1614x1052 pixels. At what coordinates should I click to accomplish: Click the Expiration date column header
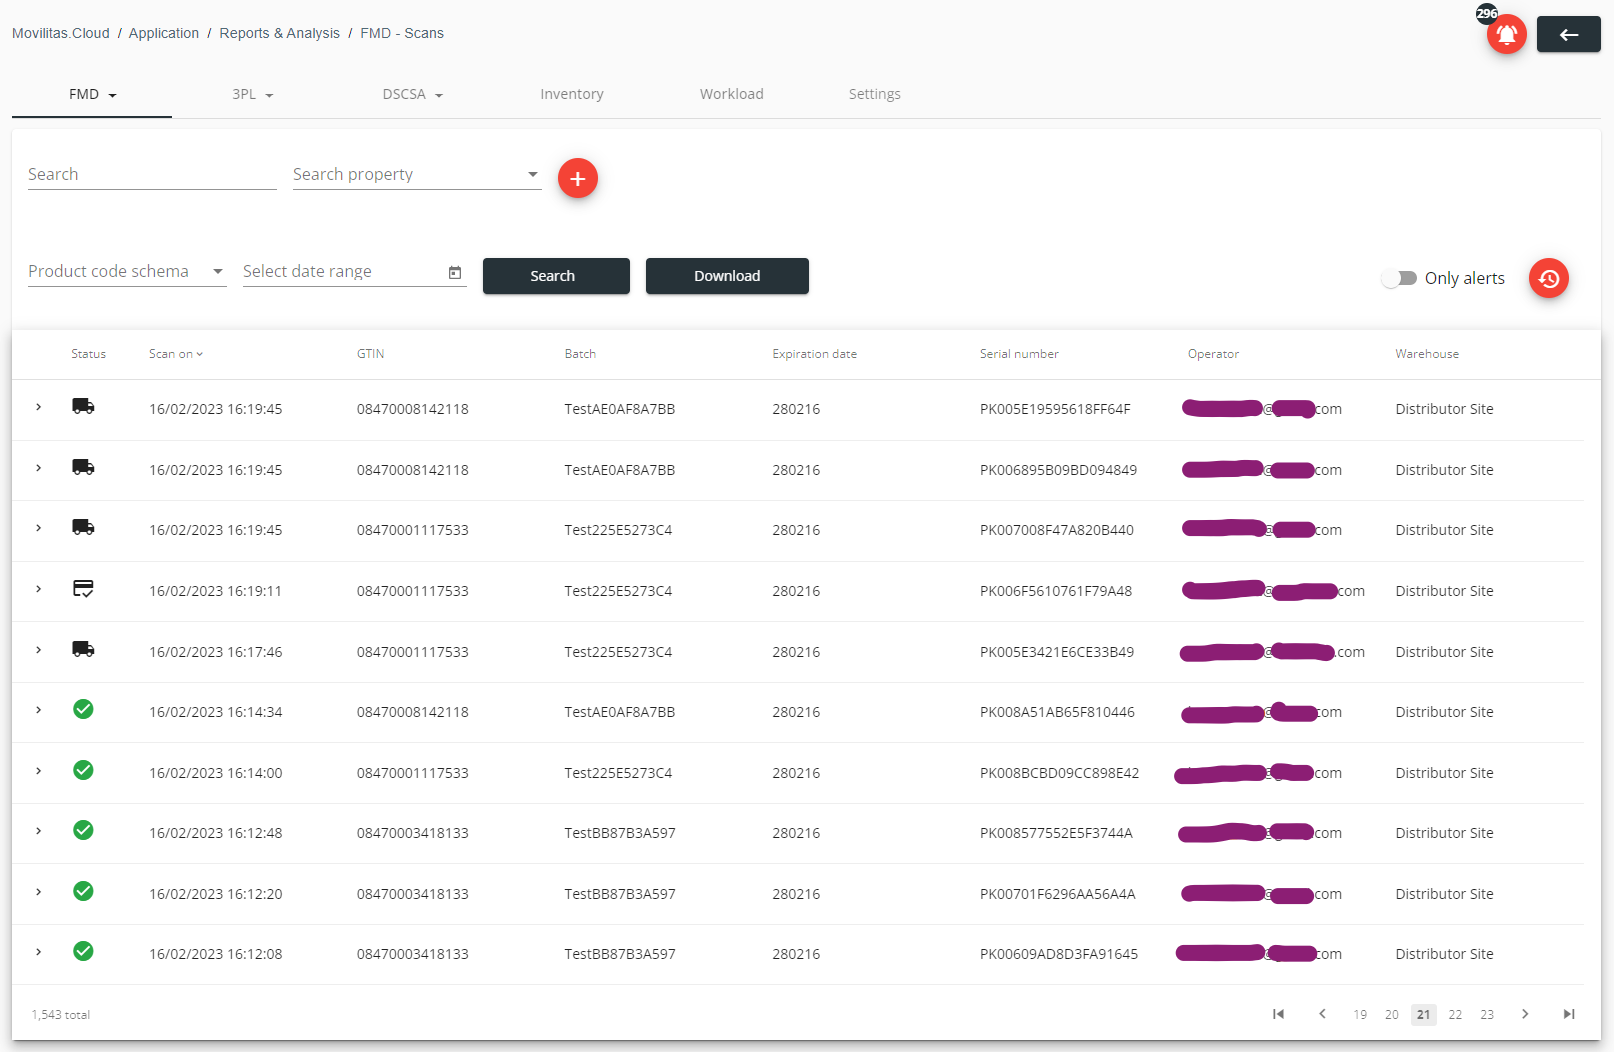pos(814,354)
